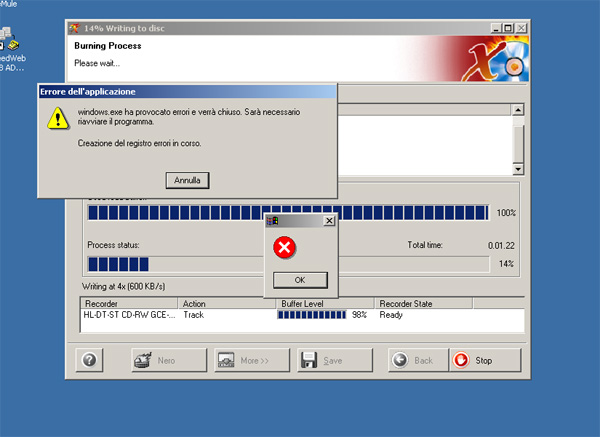Click the 14% process percentage
This screenshot has width=600, height=437.
pyautogui.click(x=506, y=264)
